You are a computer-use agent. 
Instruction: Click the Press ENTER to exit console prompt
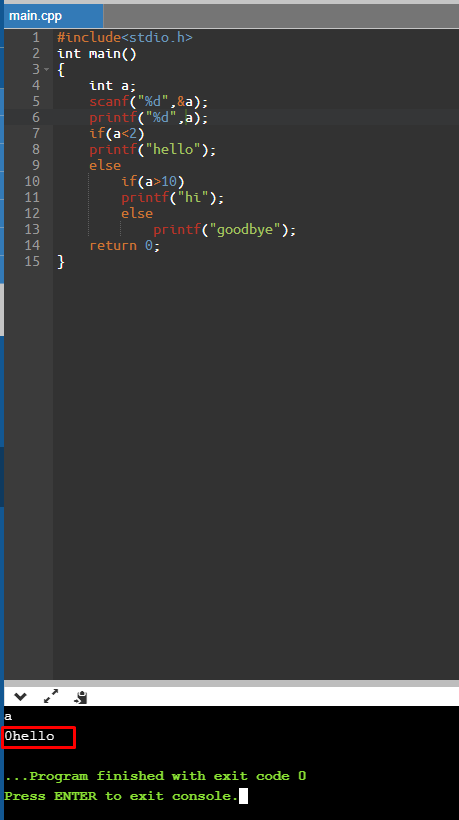(x=121, y=796)
